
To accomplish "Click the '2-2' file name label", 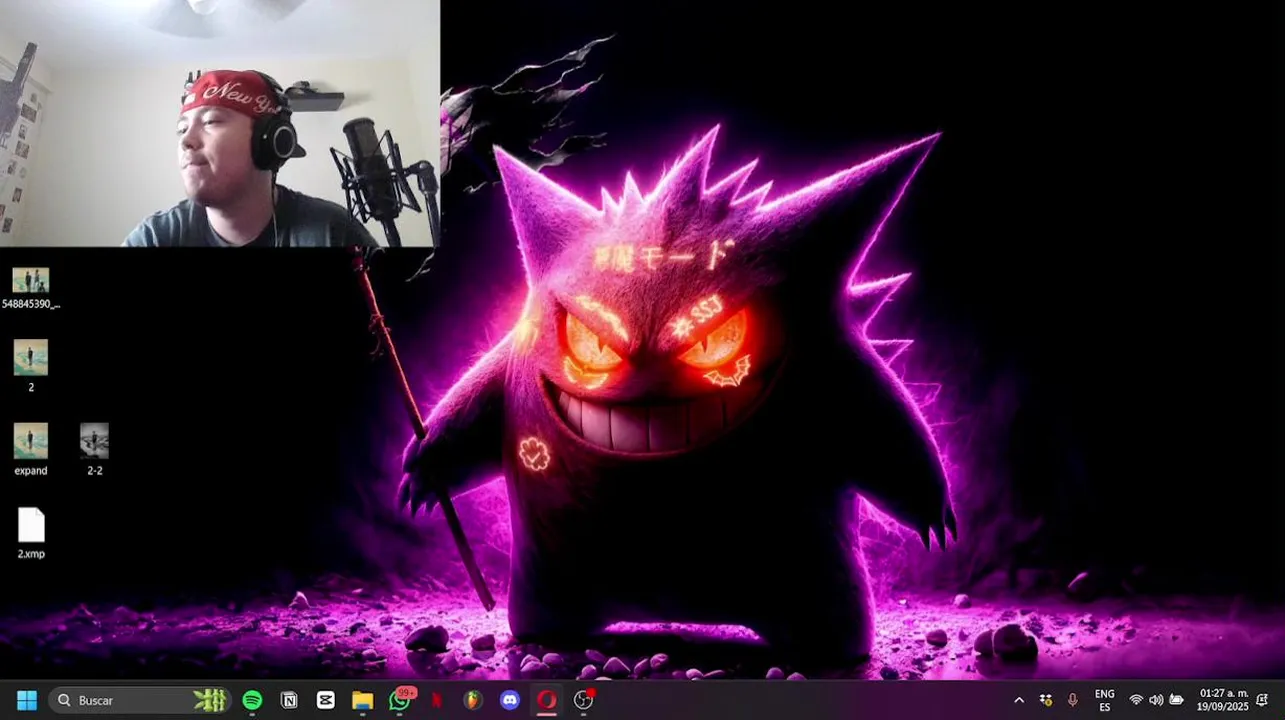I will [x=95, y=471].
